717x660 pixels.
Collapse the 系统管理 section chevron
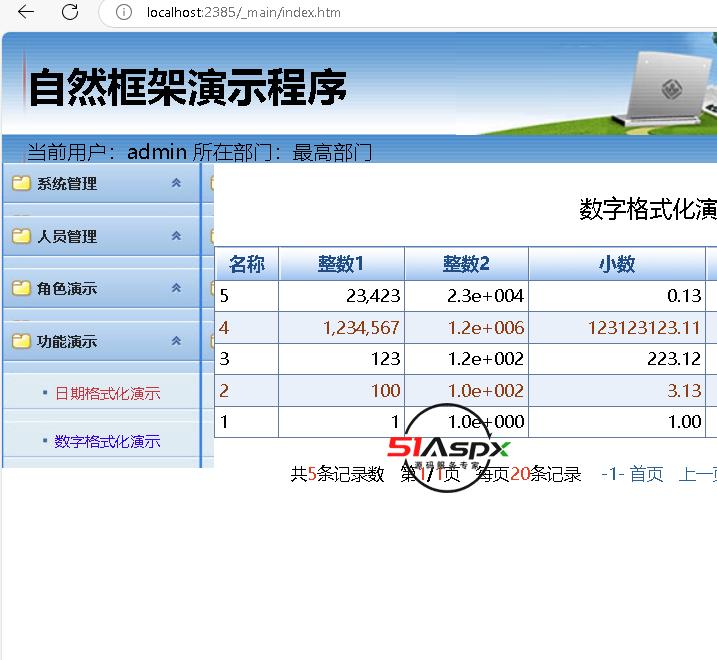pos(176,183)
